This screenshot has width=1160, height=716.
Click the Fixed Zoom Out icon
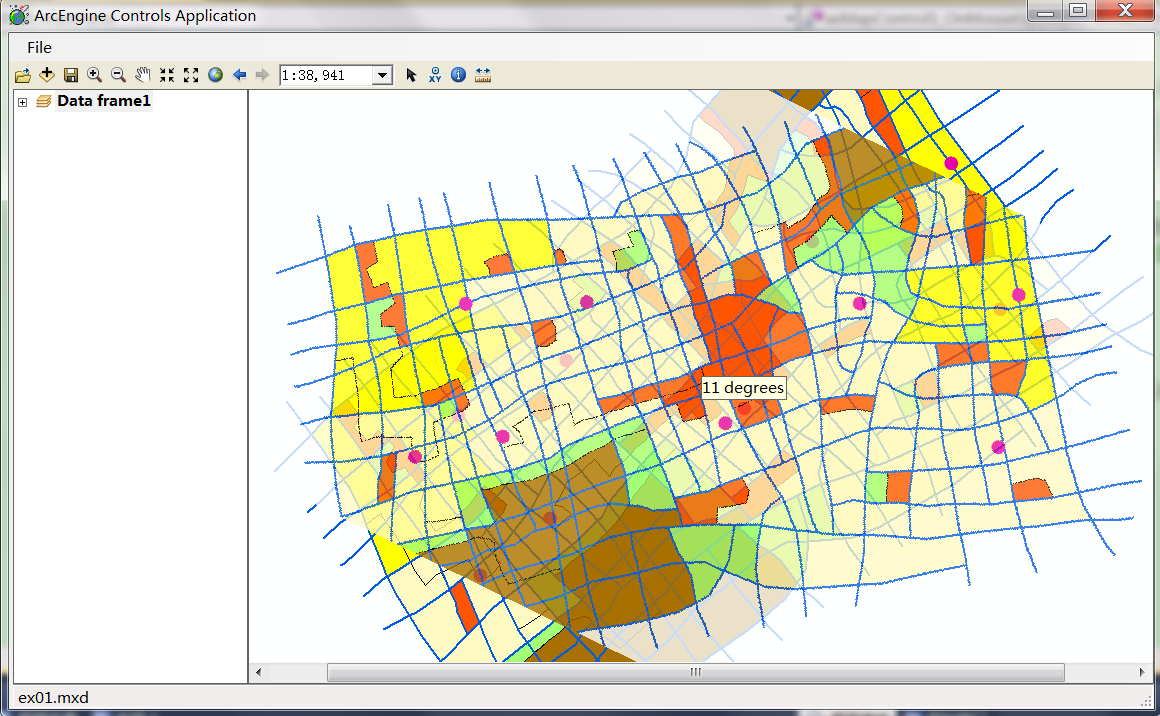[191, 75]
